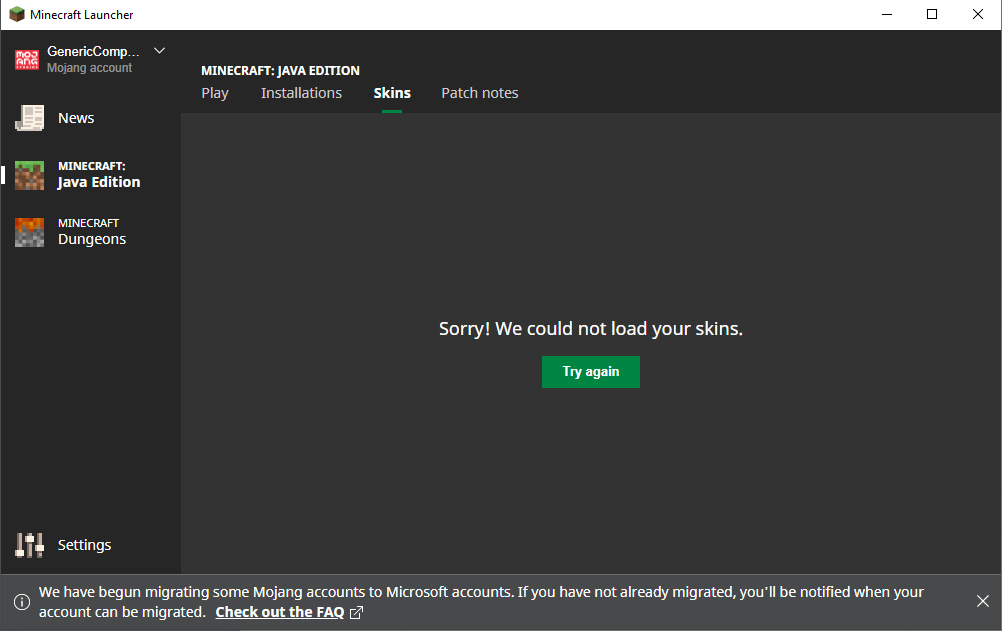Click the external link icon beside FAQ

tap(357, 612)
